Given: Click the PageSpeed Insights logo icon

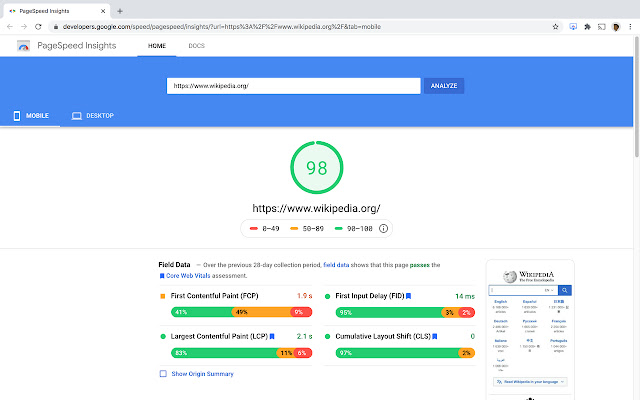Looking at the screenshot, I should click(x=23, y=46).
